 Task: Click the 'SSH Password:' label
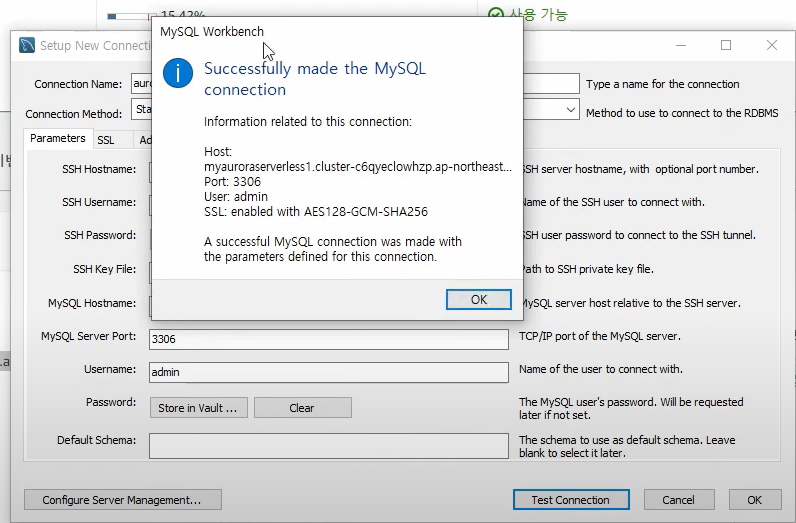[x=100, y=235]
